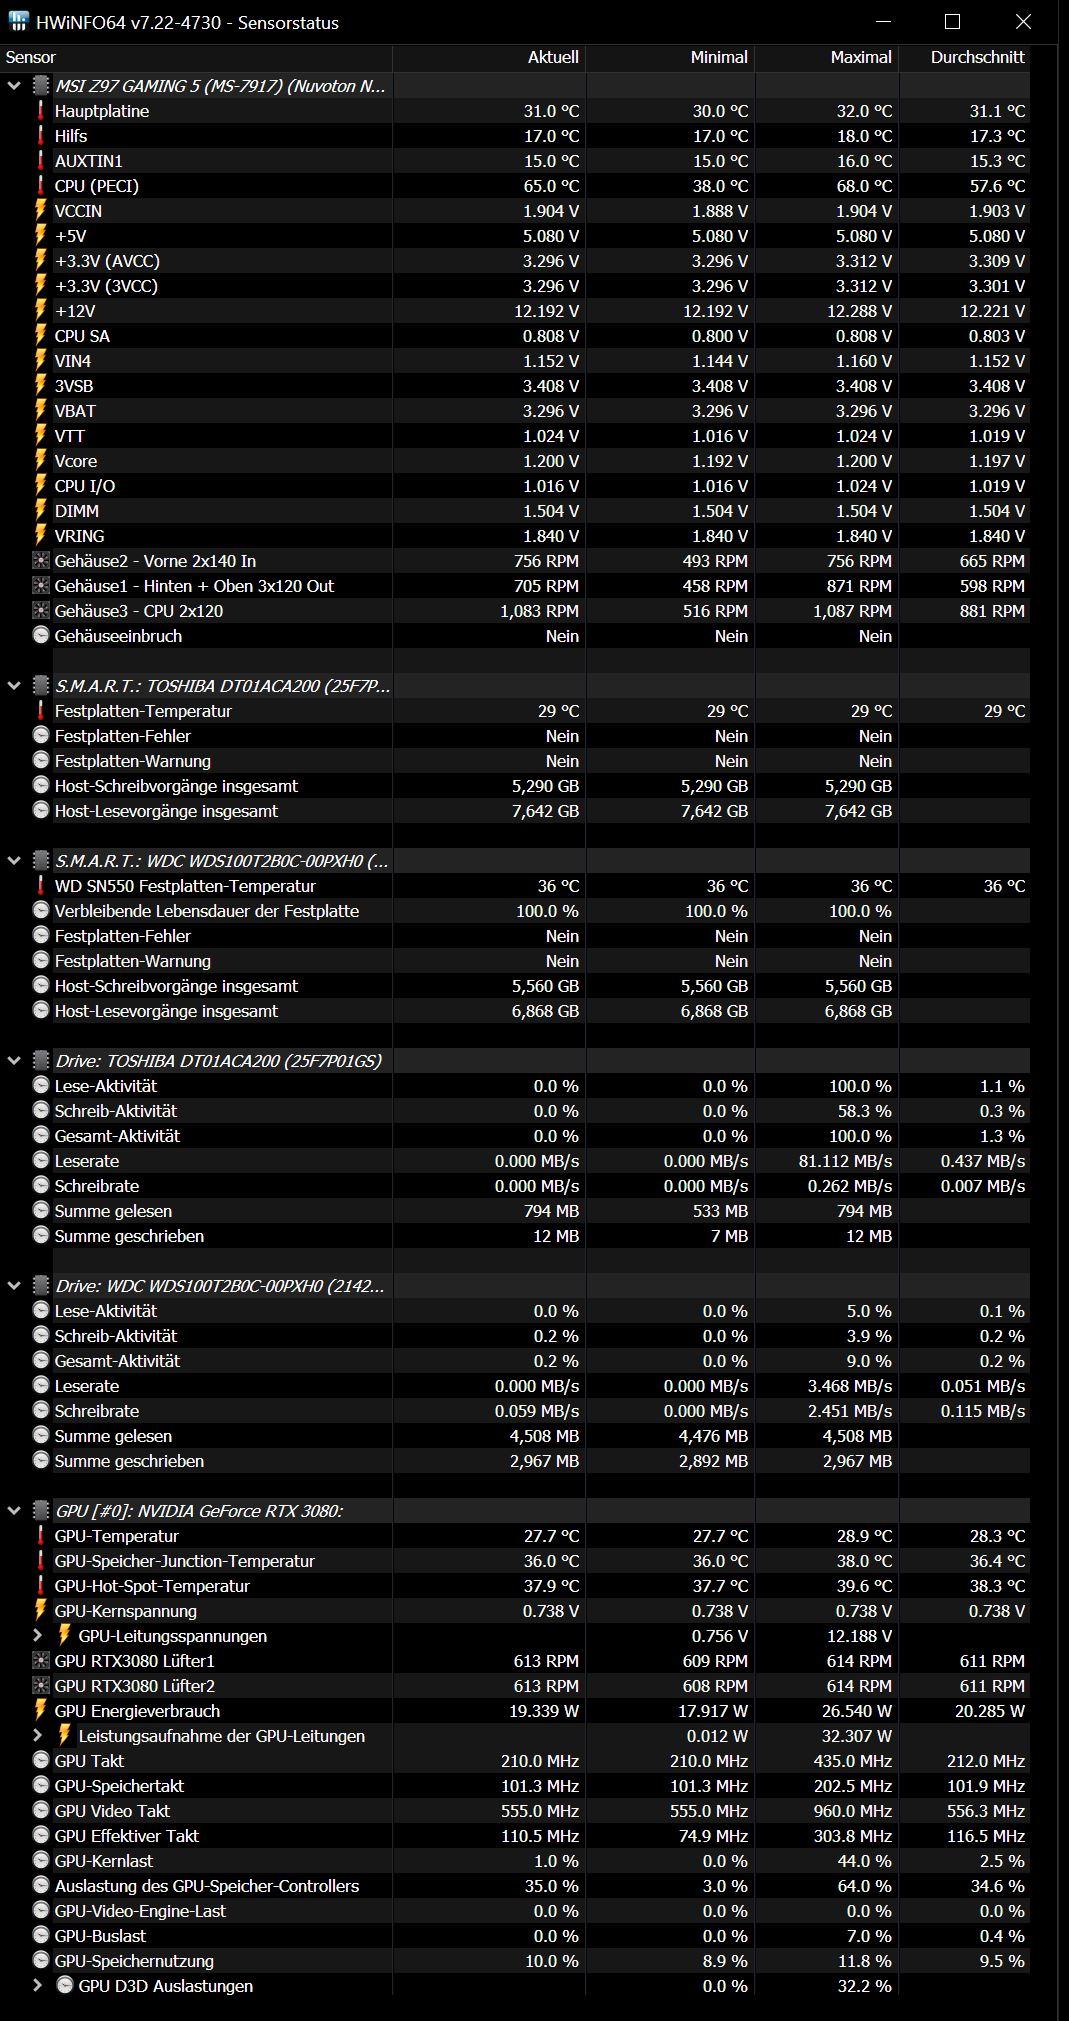Click the fan icon for GPU RTX3080 Lüfter2

coord(41,1685)
